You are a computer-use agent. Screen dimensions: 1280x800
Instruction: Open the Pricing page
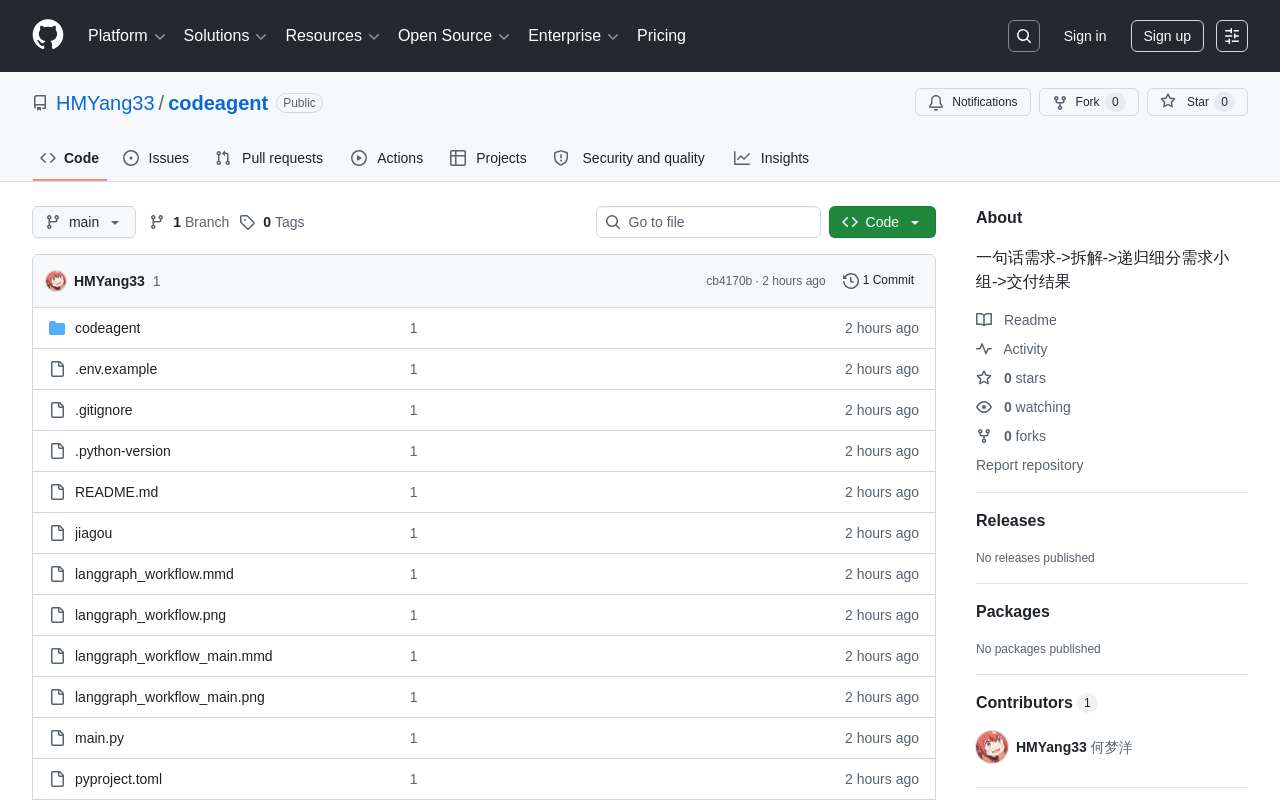click(x=661, y=36)
